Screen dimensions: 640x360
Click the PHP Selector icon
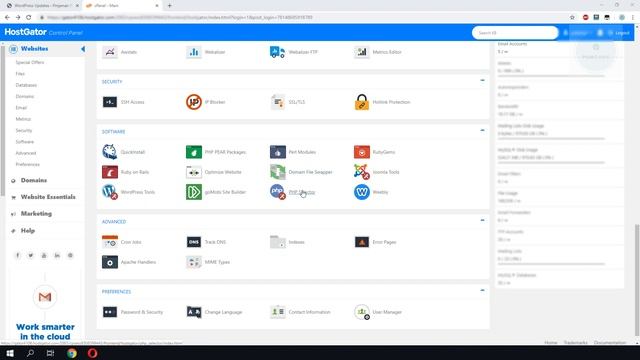point(278,192)
